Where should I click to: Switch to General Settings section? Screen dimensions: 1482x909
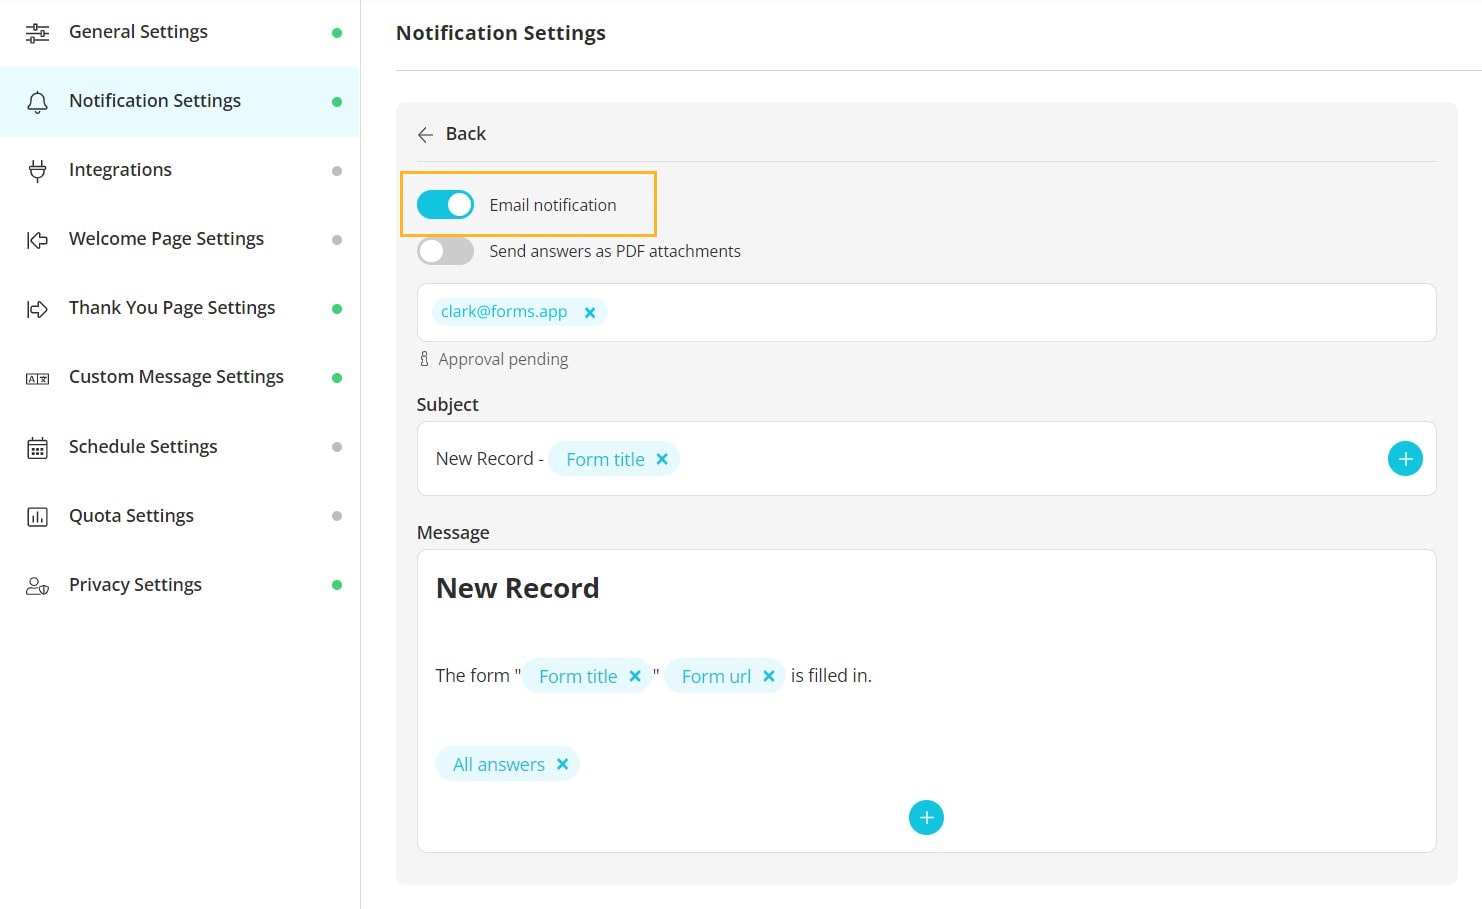(x=138, y=31)
